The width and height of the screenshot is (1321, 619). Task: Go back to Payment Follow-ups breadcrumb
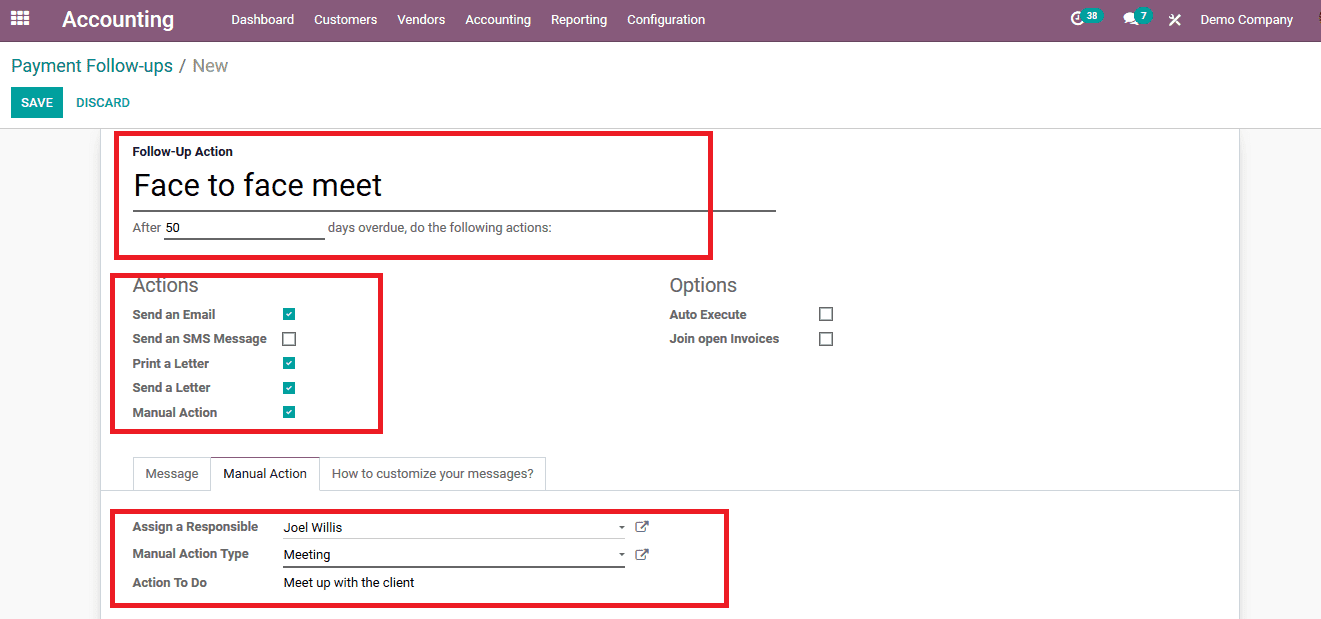pyautogui.click(x=92, y=66)
